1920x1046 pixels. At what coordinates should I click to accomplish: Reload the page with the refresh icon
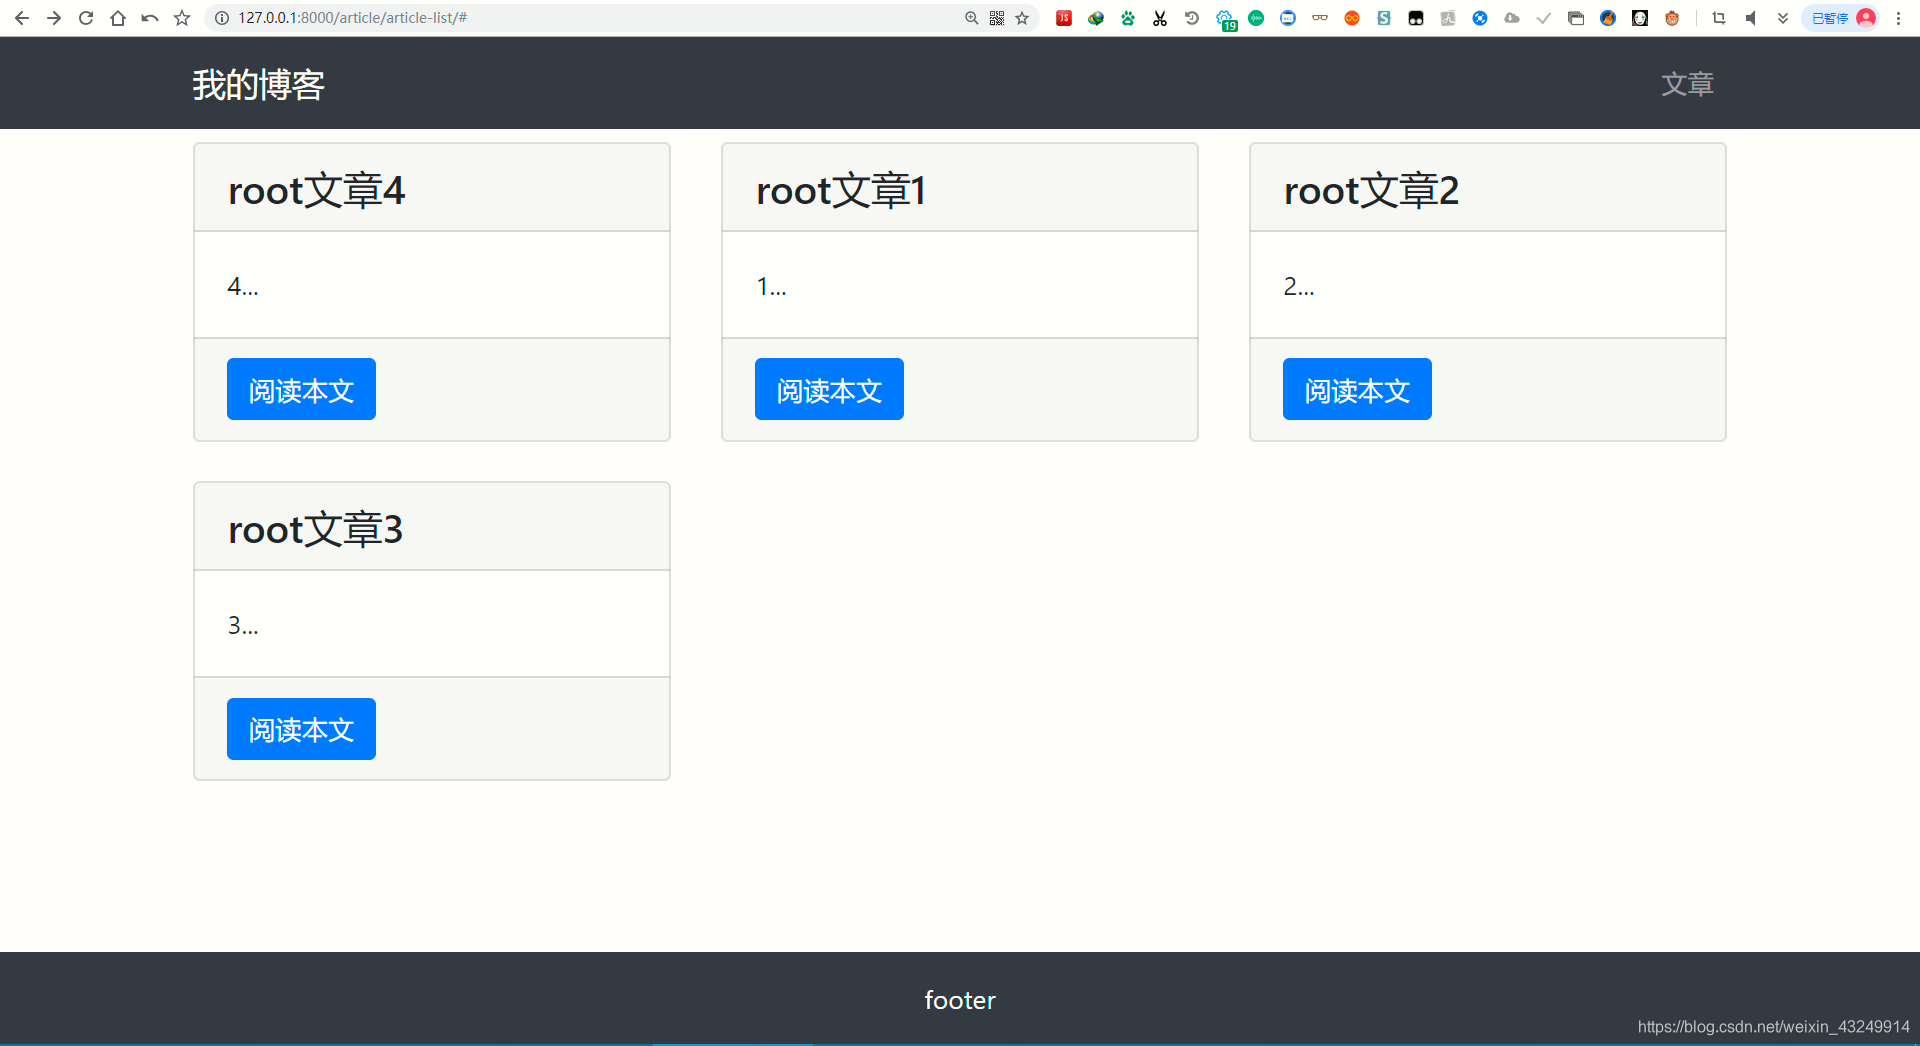(86, 18)
